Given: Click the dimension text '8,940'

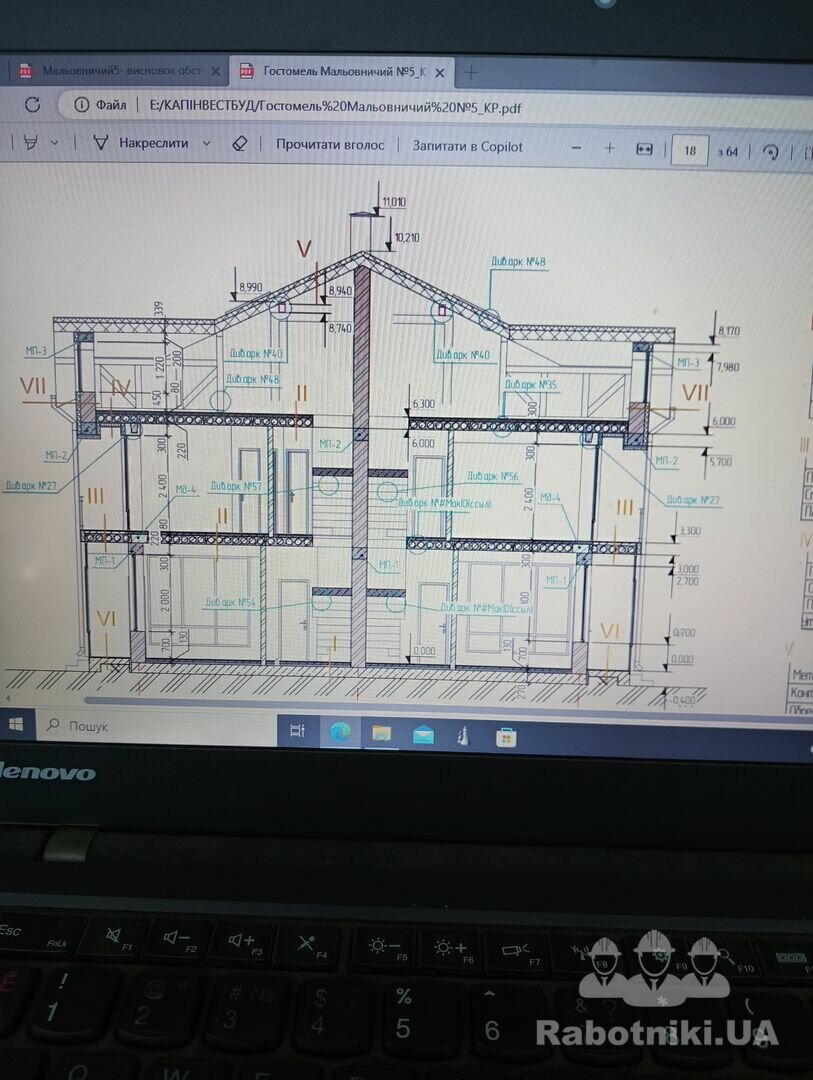Looking at the screenshot, I should click(340, 291).
